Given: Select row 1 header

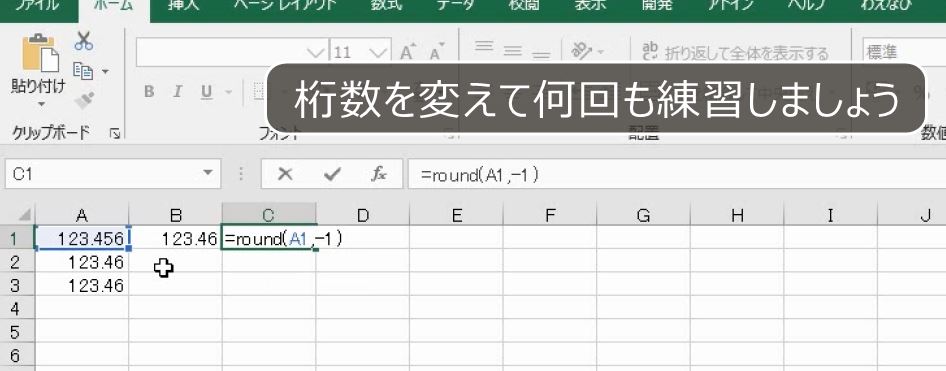Looking at the screenshot, I should point(17,239).
